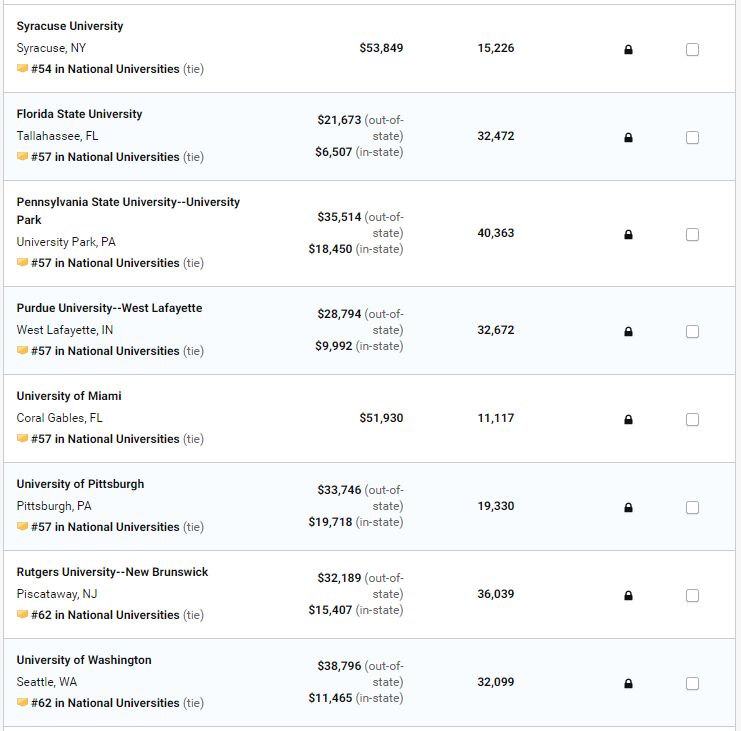Check the compare box for Syracuse University
The image size is (741, 731).
tap(692, 50)
